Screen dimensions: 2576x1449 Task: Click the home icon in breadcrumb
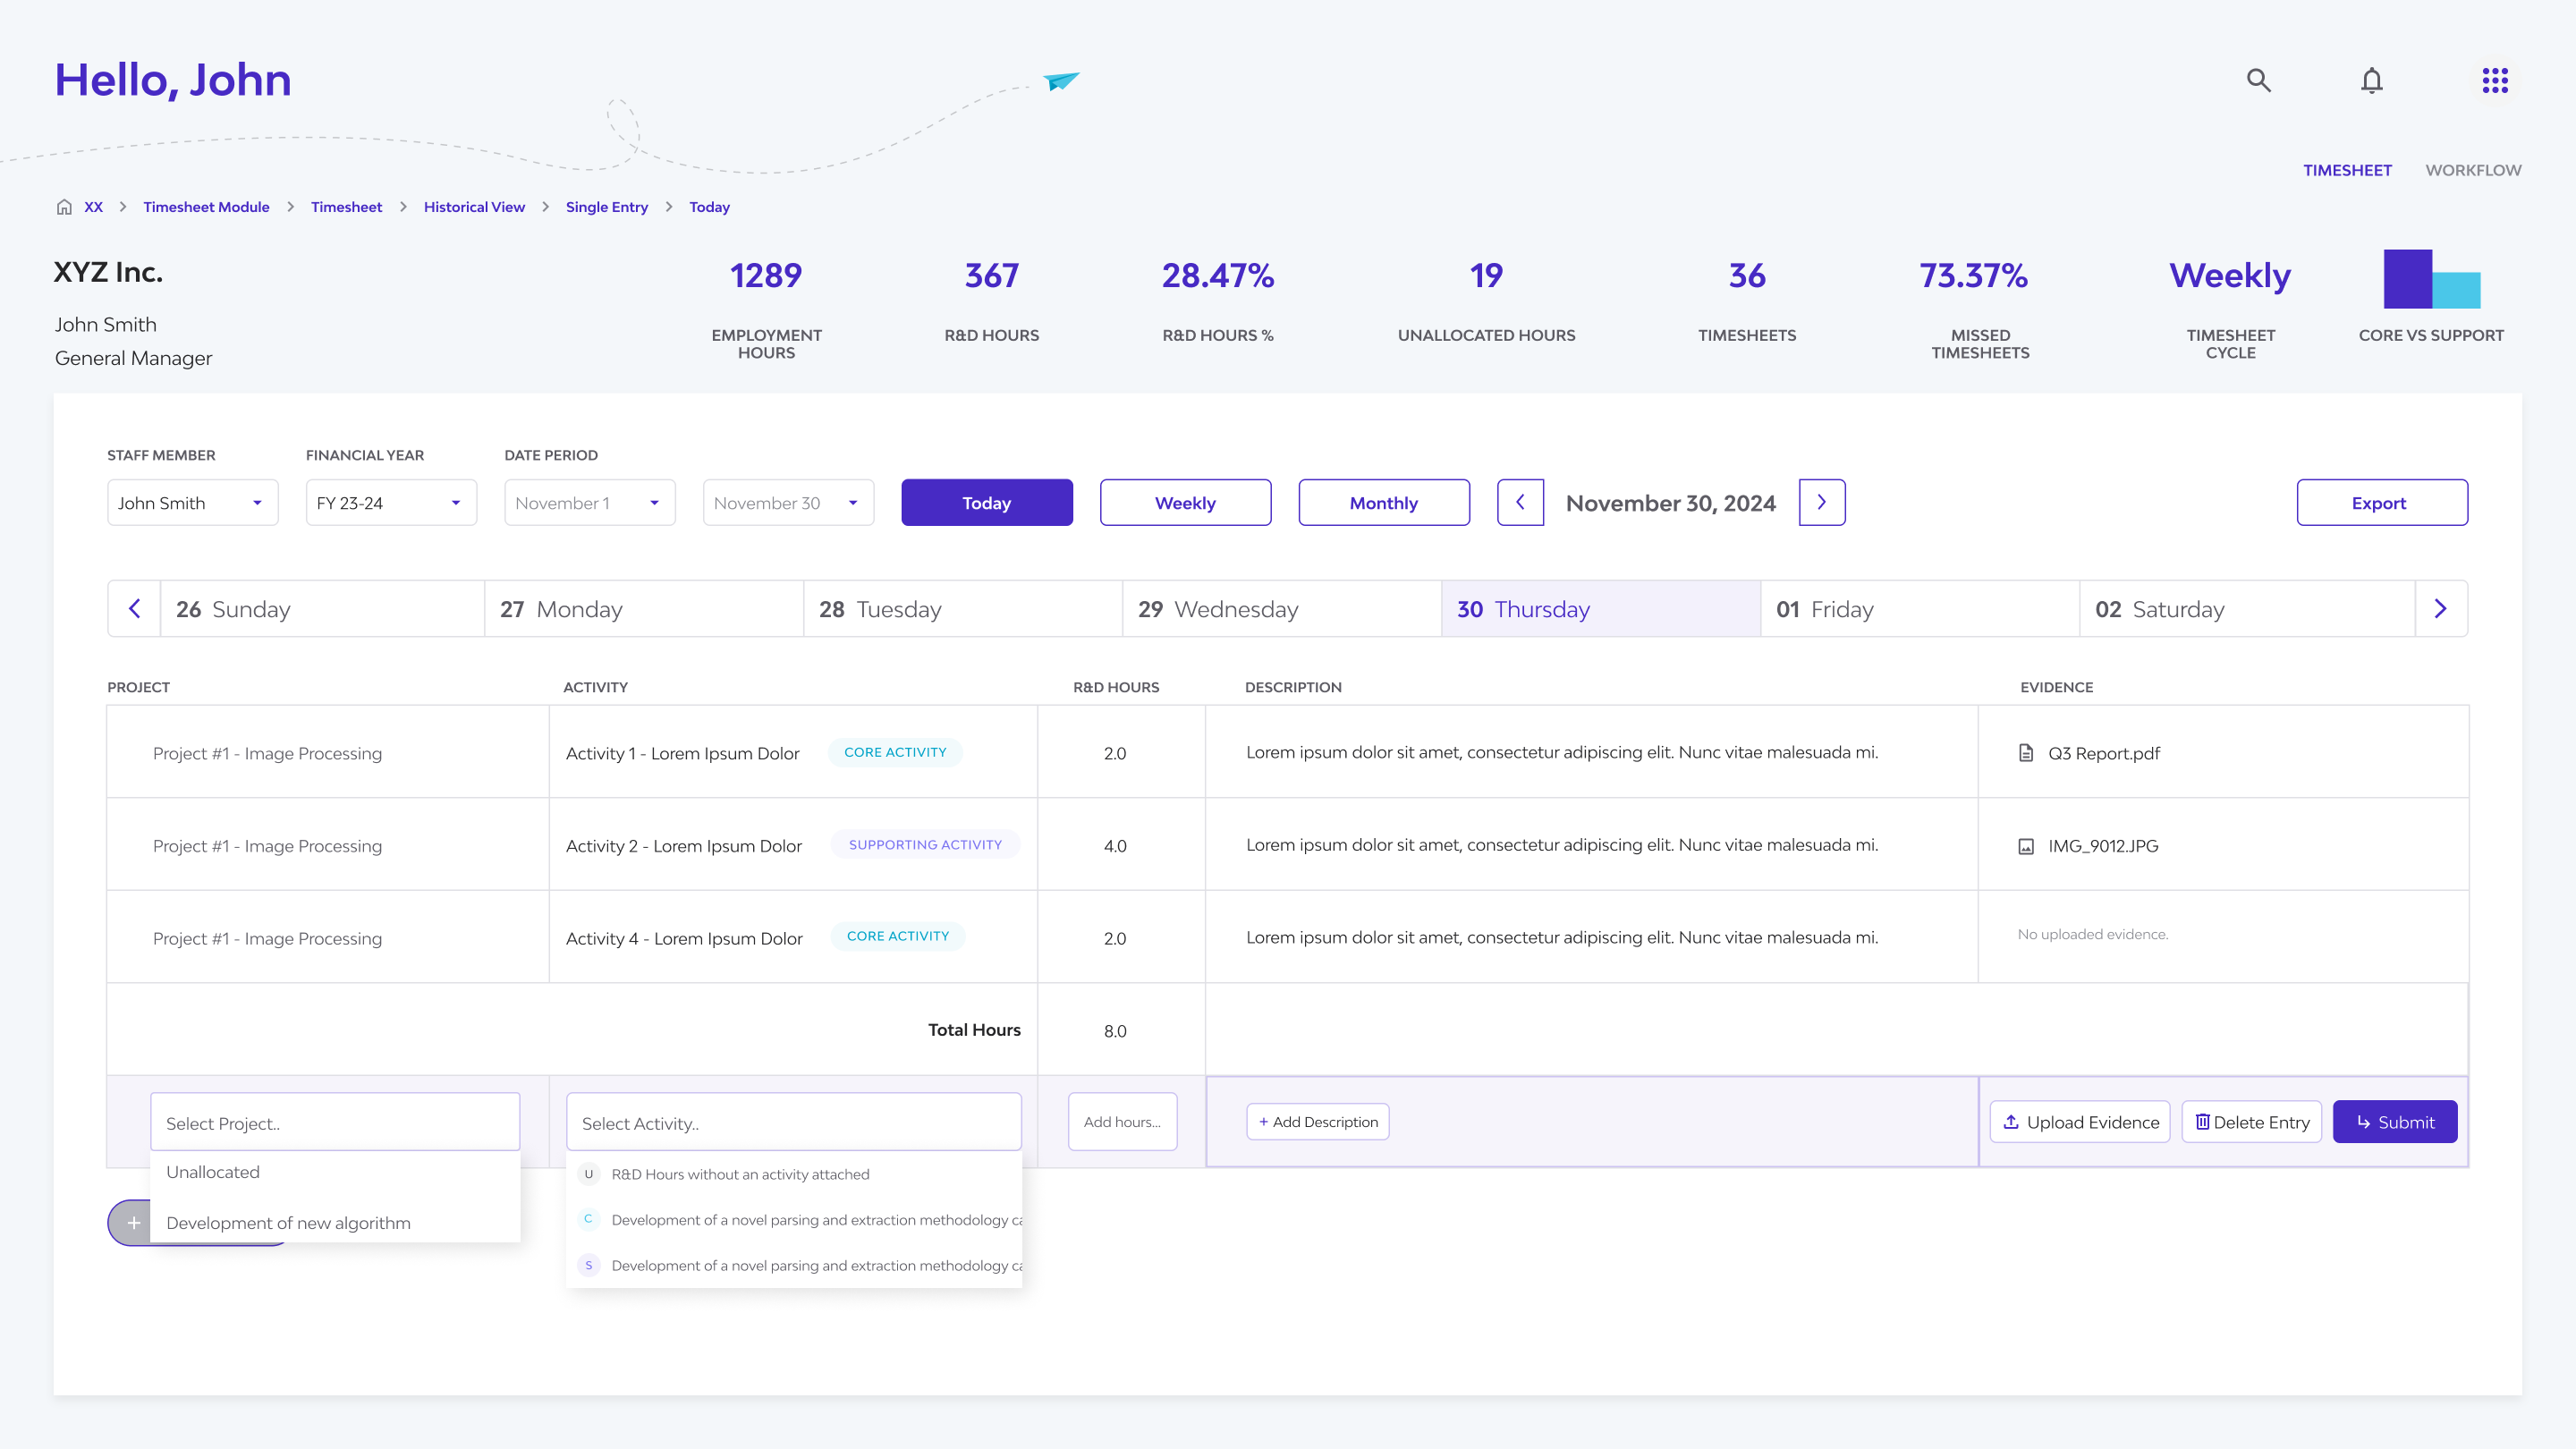click(x=64, y=207)
